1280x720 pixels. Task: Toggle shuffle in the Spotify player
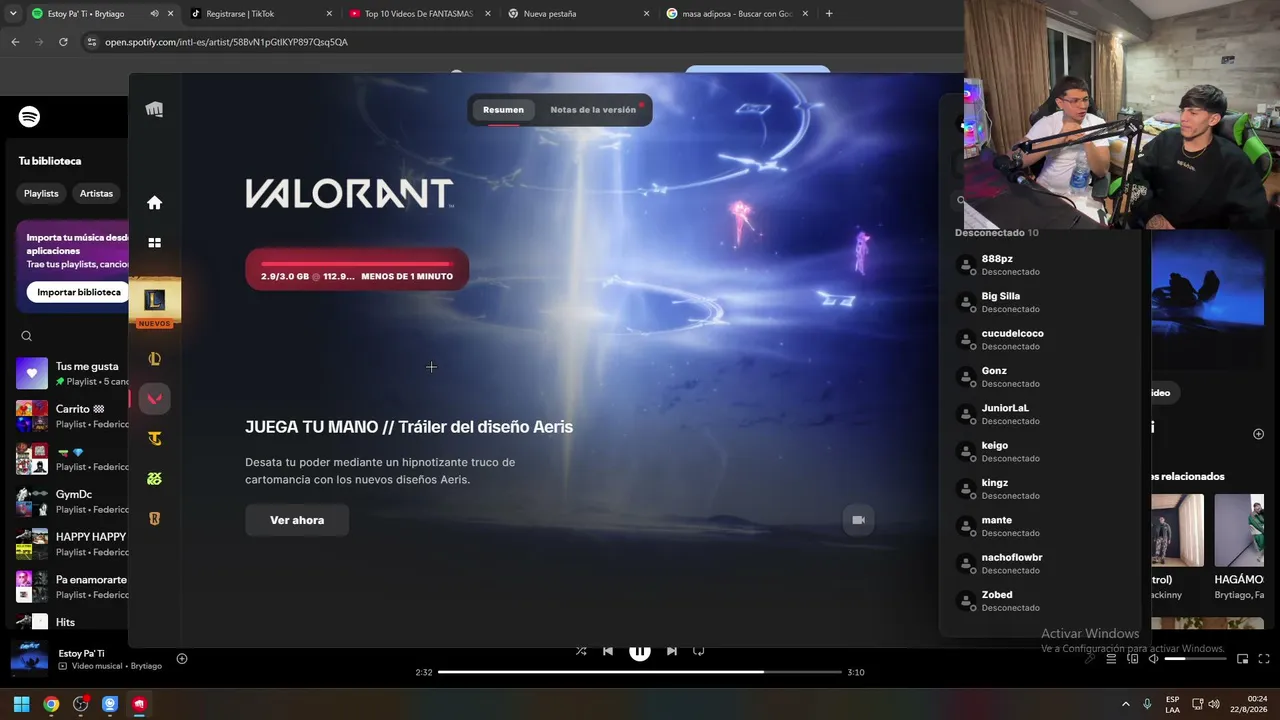tap(581, 651)
